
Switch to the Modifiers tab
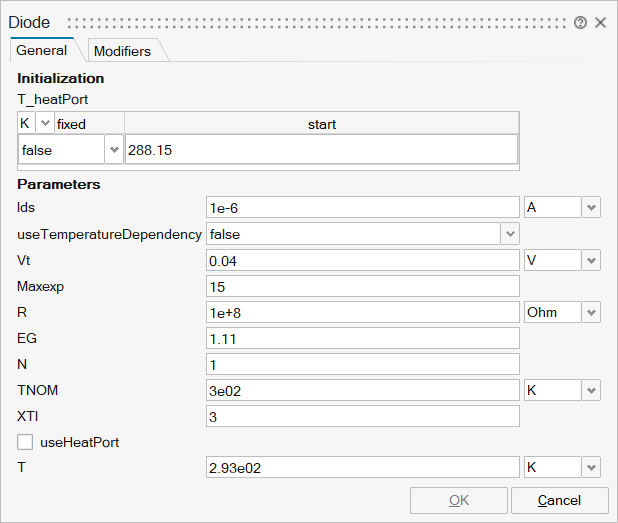coord(122,51)
